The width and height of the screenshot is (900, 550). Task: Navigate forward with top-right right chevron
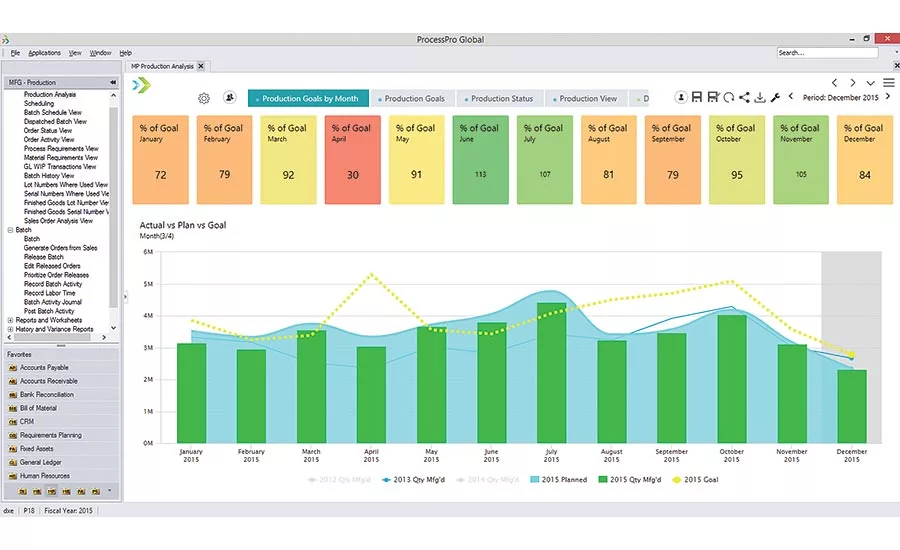pyautogui.click(x=853, y=83)
